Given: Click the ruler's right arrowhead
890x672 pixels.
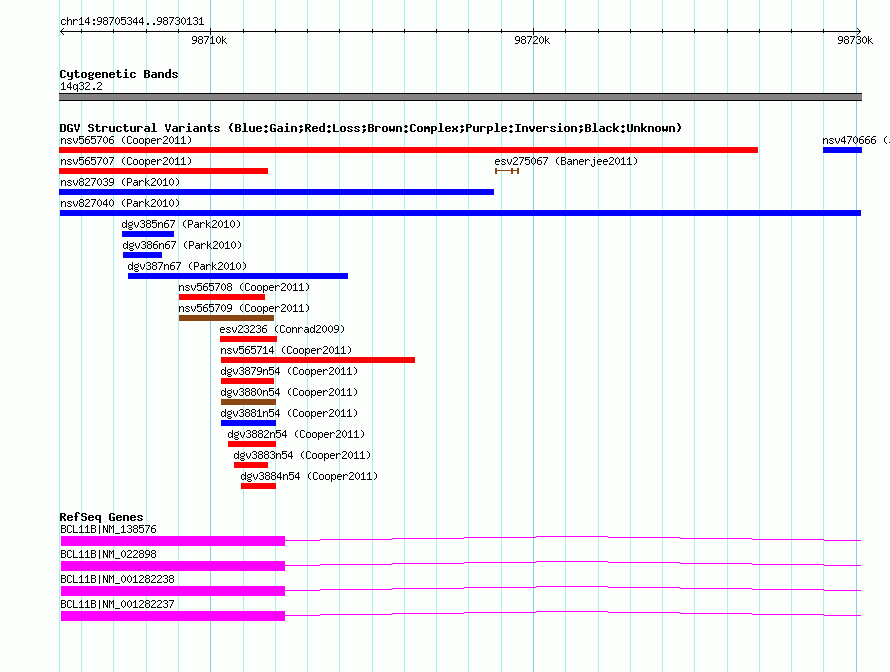Looking at the screenshot, I should [x=858, y=31].
